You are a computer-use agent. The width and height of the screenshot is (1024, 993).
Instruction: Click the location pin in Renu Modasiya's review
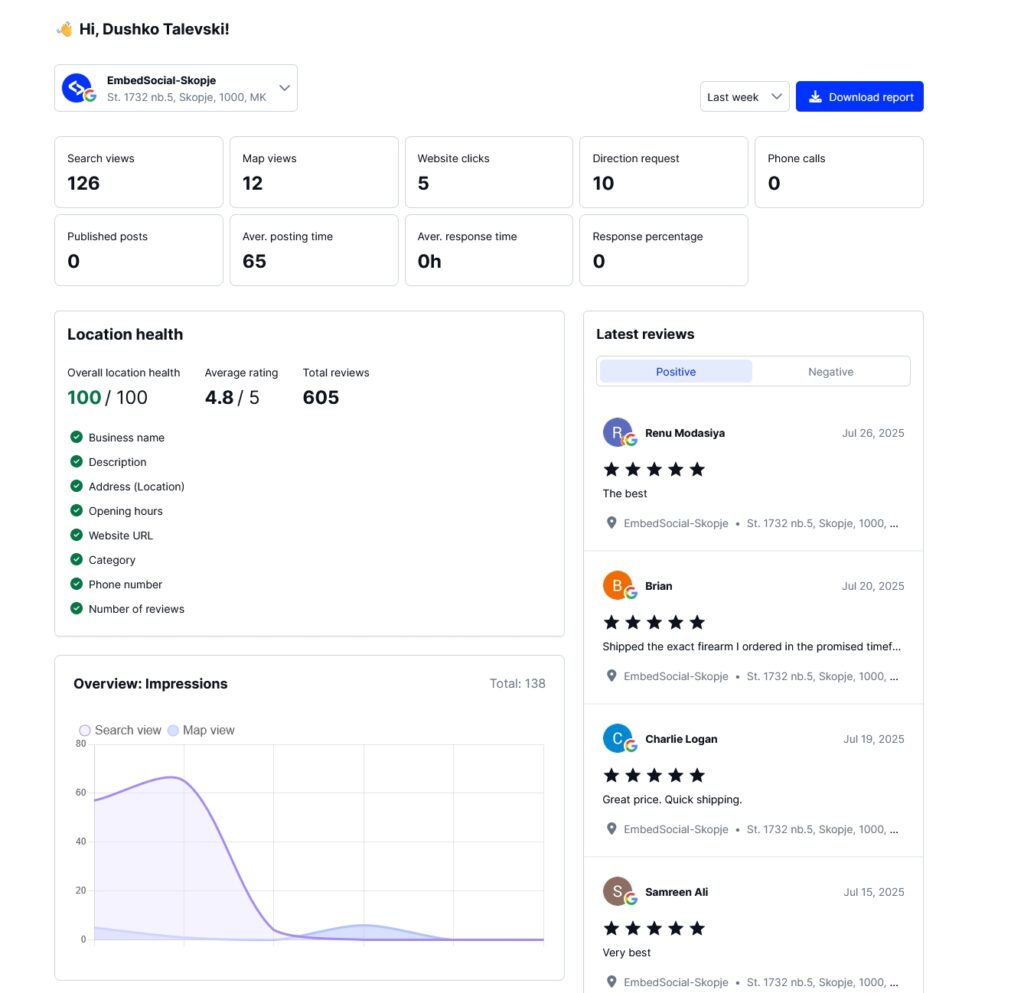click(x=611, y=523)
